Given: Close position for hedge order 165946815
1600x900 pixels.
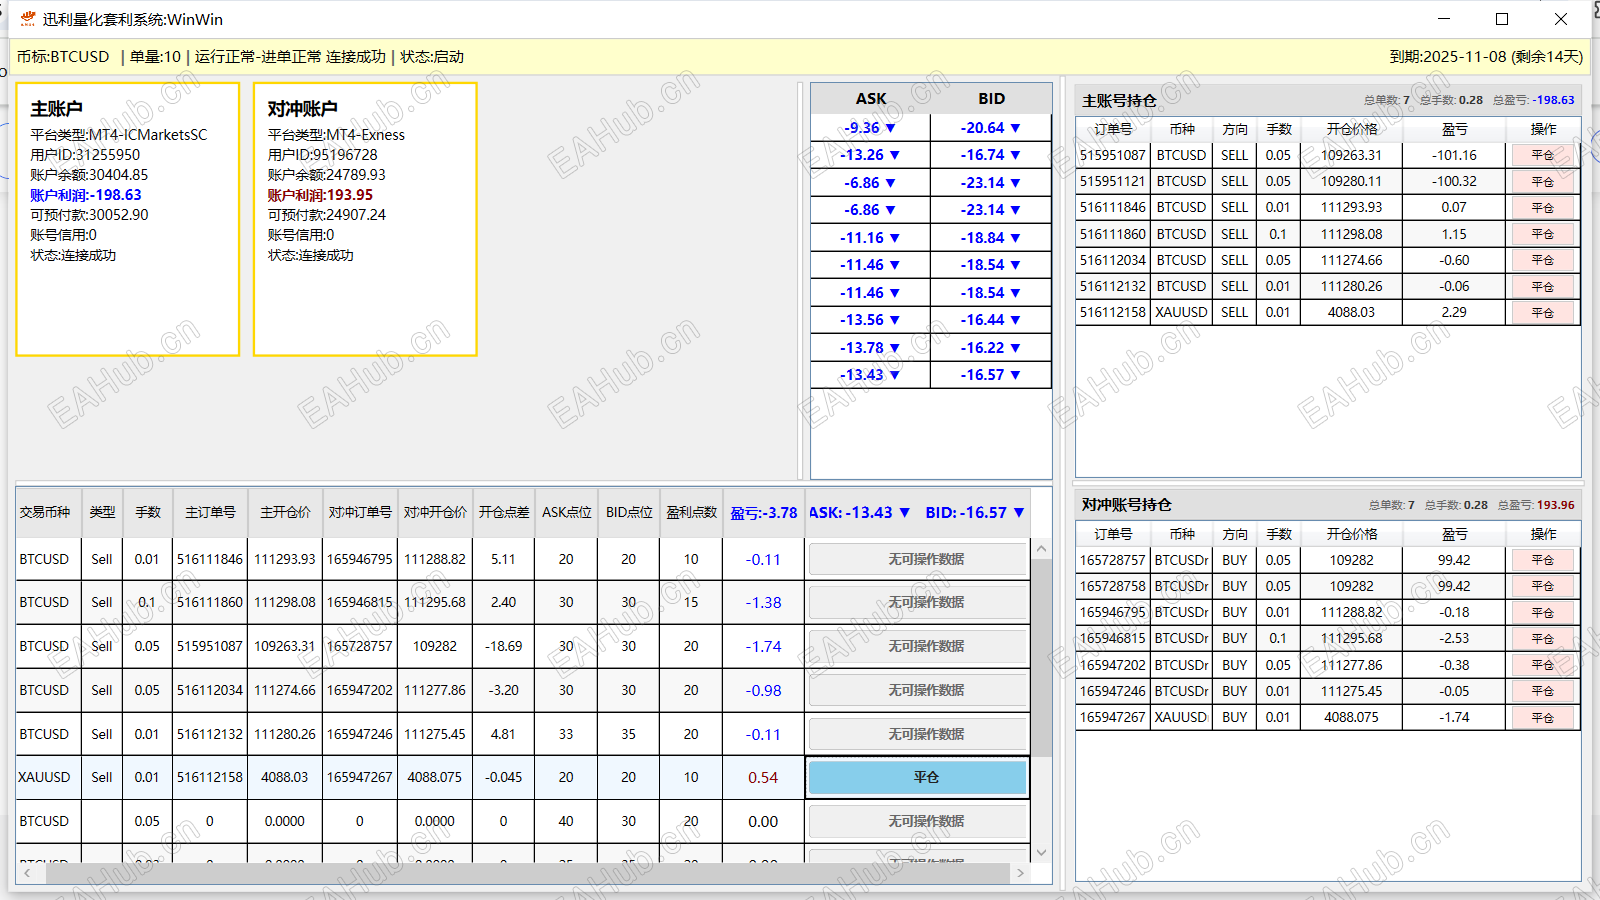Looking at the screenshot, I should tap(1543, 638).
